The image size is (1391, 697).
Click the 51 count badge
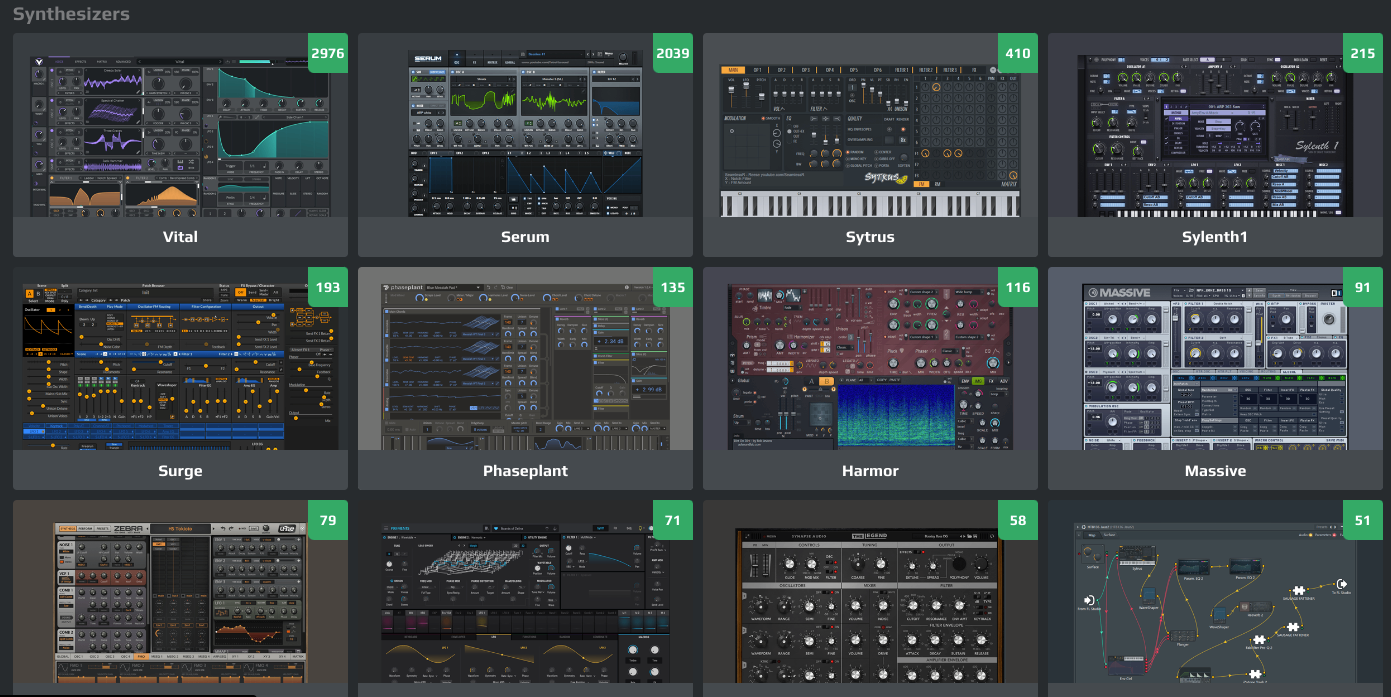click(1363, 520)
